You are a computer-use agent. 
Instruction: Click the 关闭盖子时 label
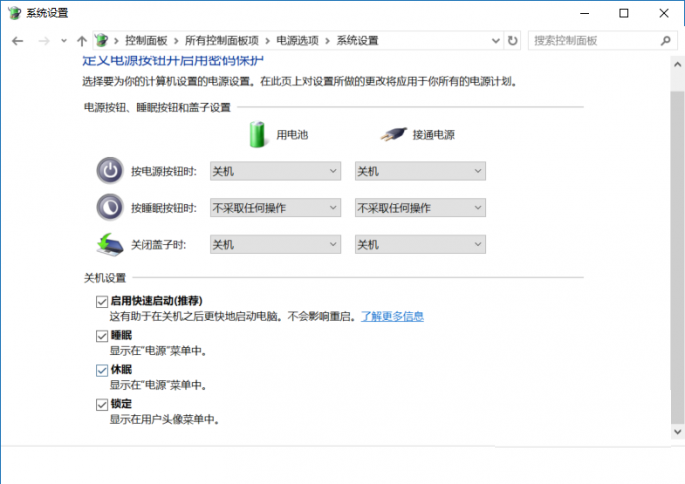coord(159,245)
